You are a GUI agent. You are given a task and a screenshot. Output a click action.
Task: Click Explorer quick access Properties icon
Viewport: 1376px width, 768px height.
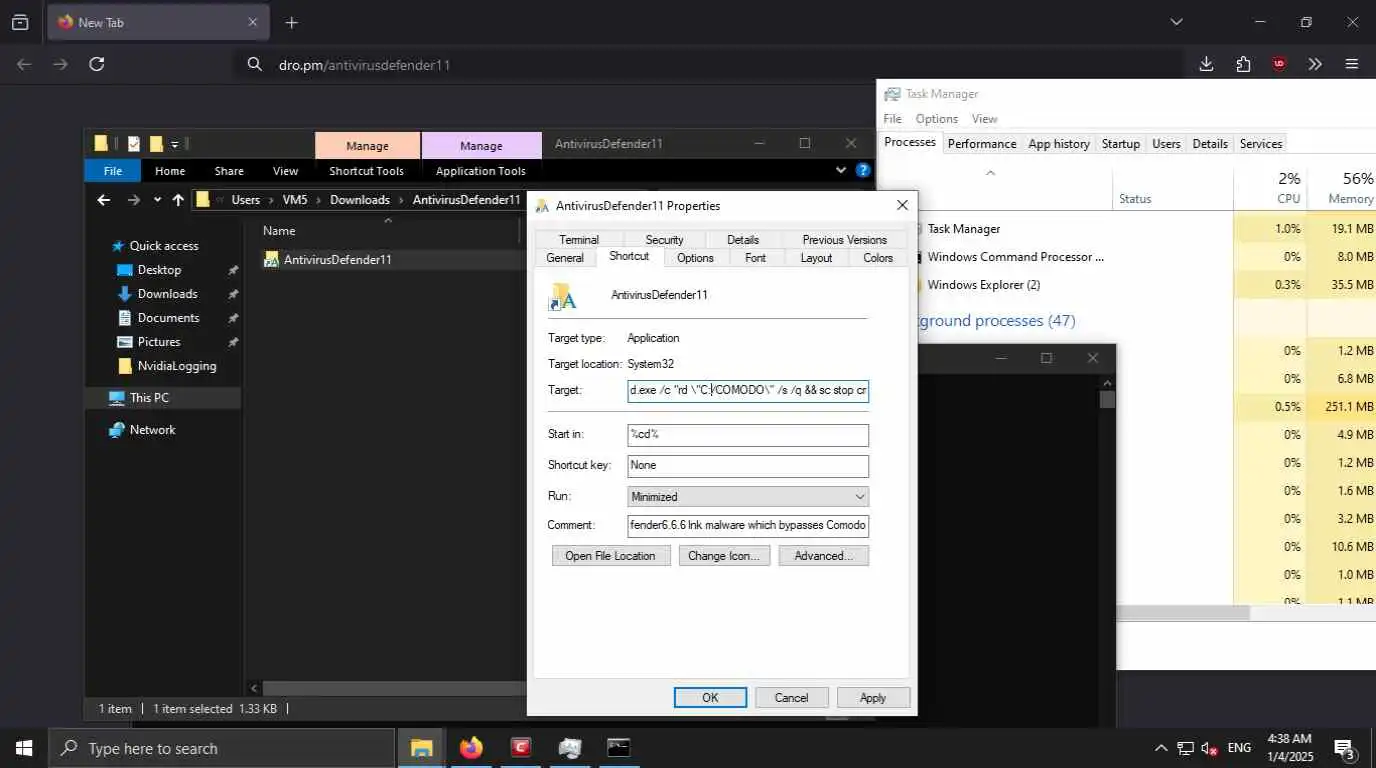pyautogui.click(x=134, y=144)
